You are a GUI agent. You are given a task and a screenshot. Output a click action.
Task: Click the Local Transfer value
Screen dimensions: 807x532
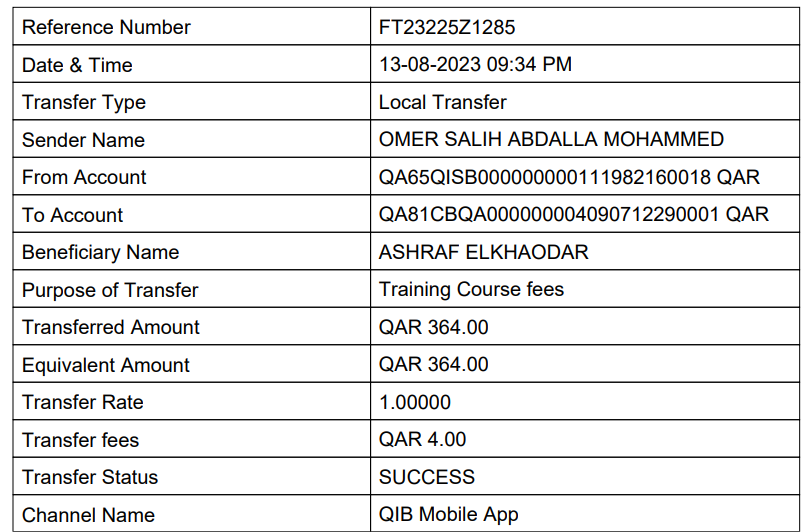[x=443, y=102]
